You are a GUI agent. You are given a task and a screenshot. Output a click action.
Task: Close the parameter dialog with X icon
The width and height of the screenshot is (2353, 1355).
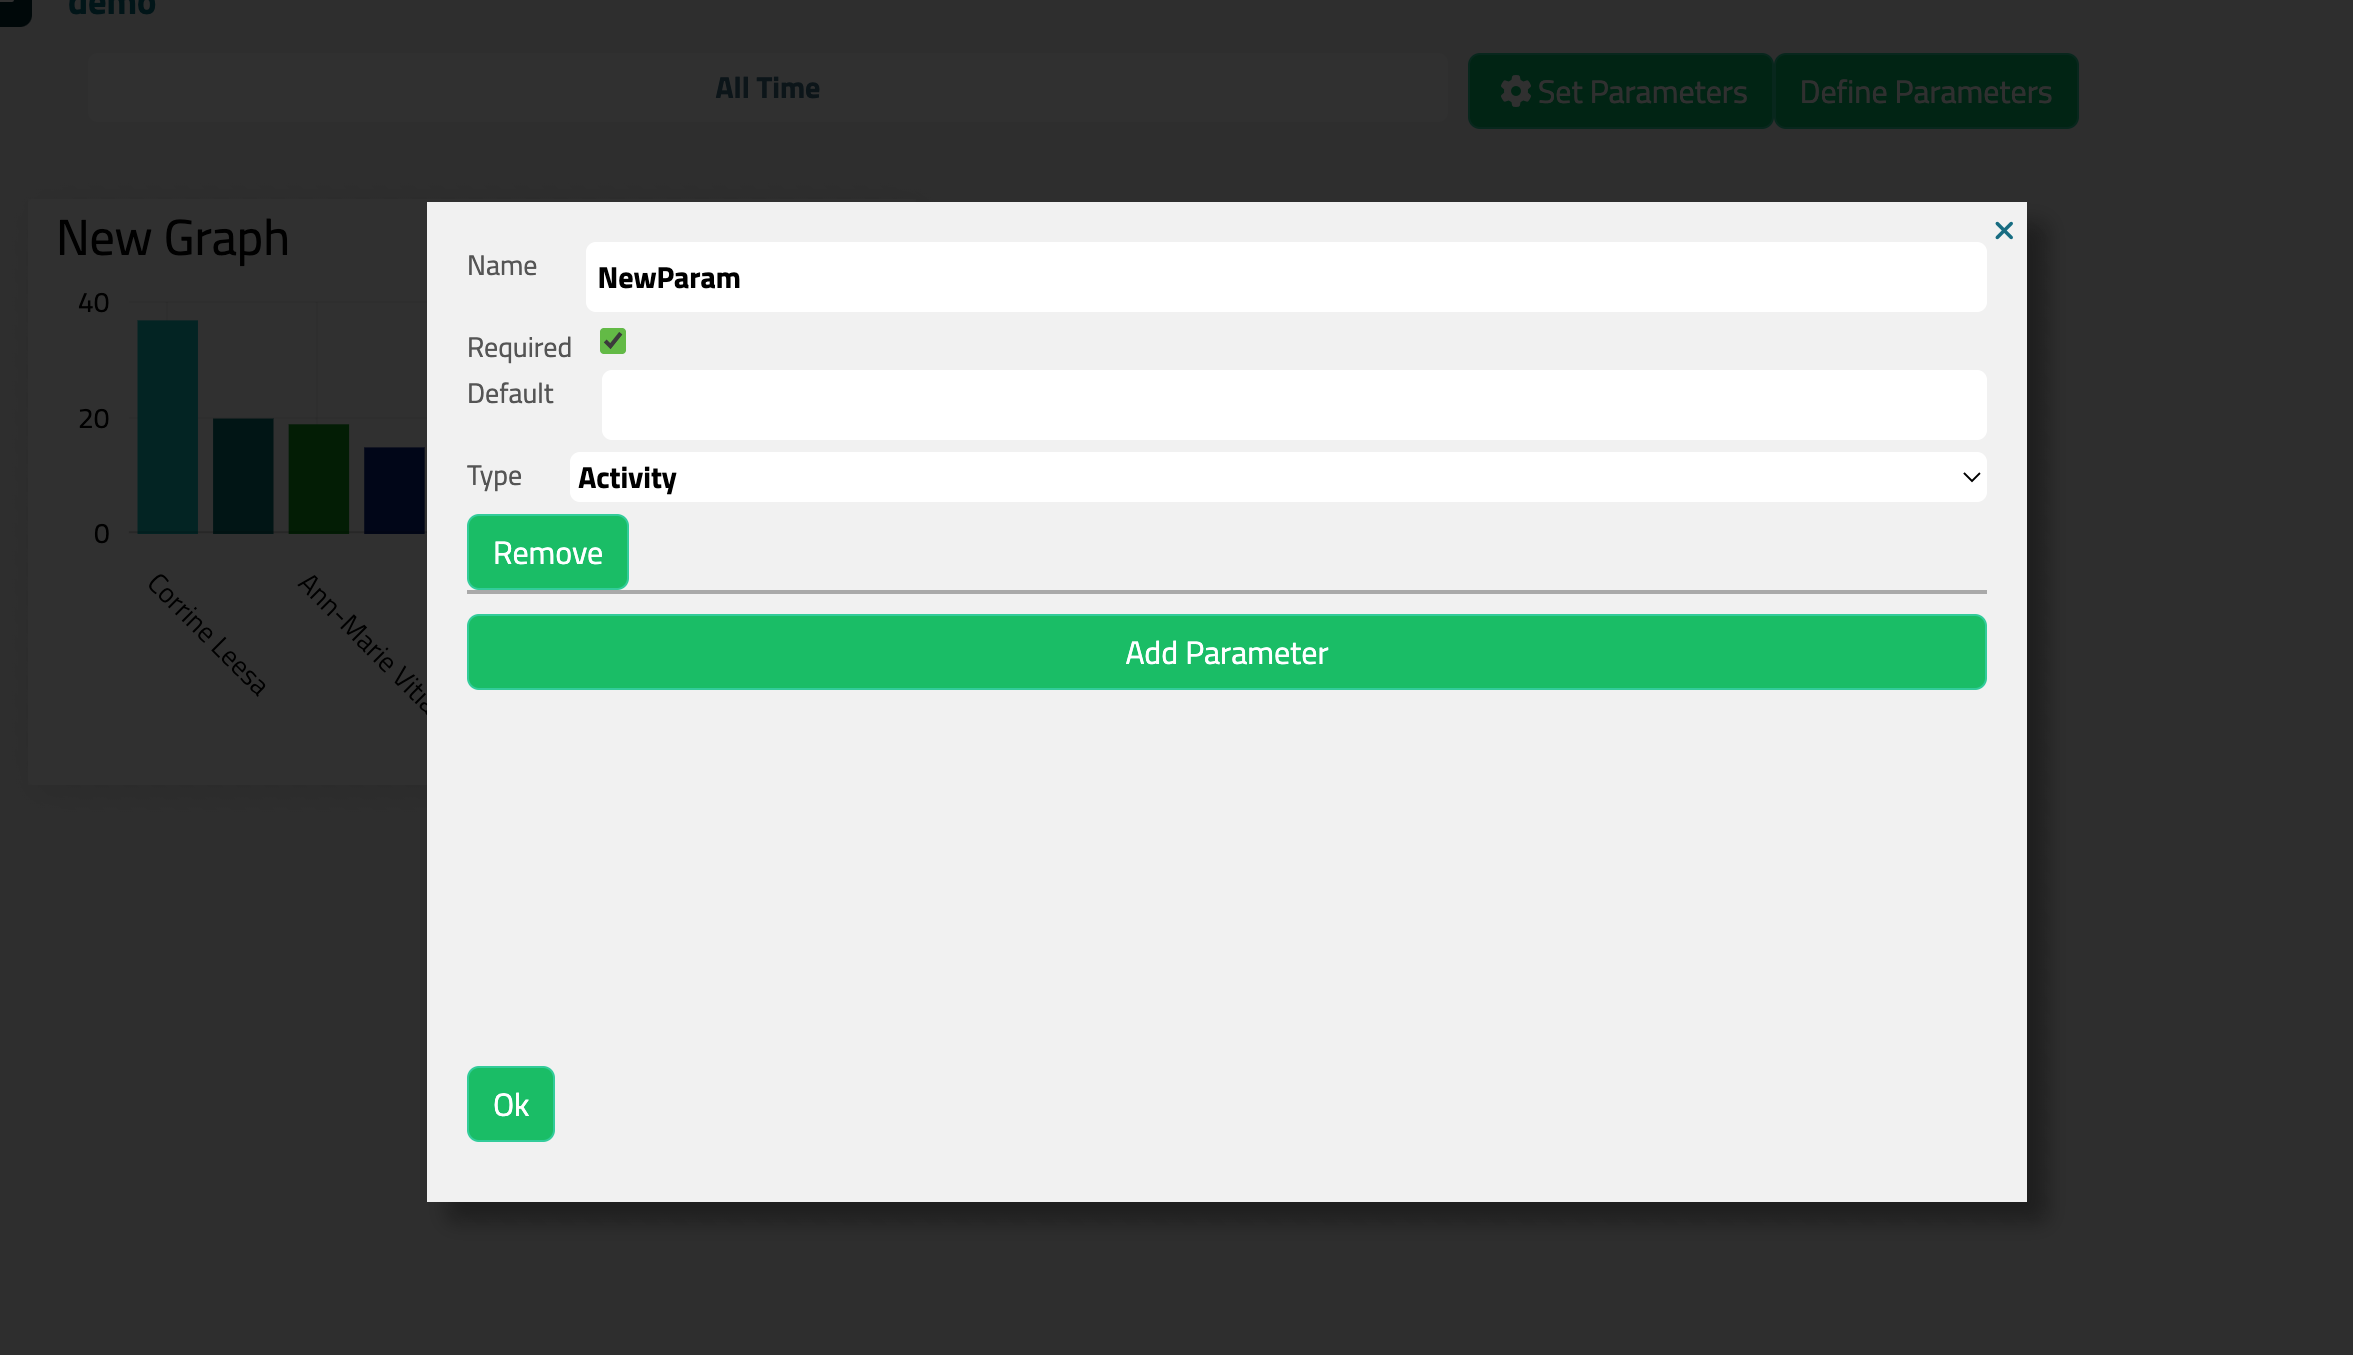(x=2003, y=231)
